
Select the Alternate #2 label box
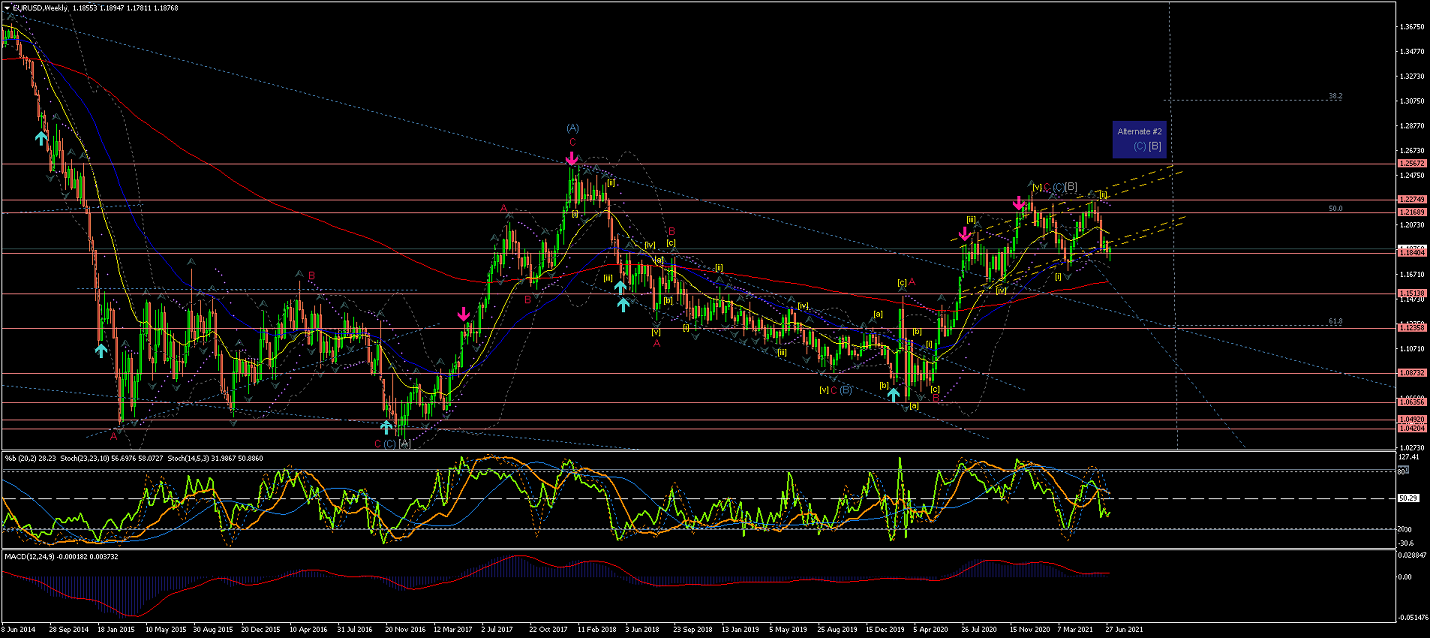click(x=1139, y=140)
